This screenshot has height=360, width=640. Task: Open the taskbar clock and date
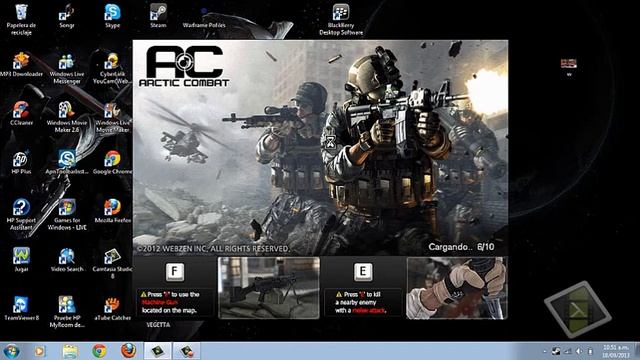pos(616,351)
